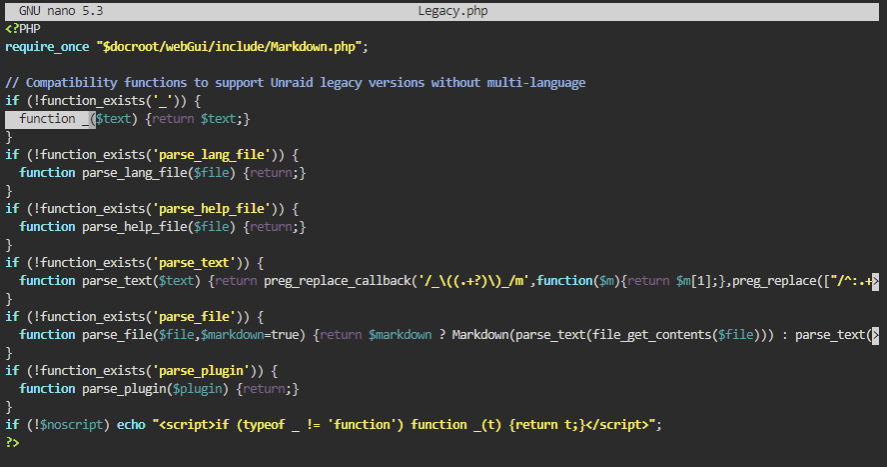Click the line overflow marker on parse_text line
887x467 pixels.
pos(876,281)
